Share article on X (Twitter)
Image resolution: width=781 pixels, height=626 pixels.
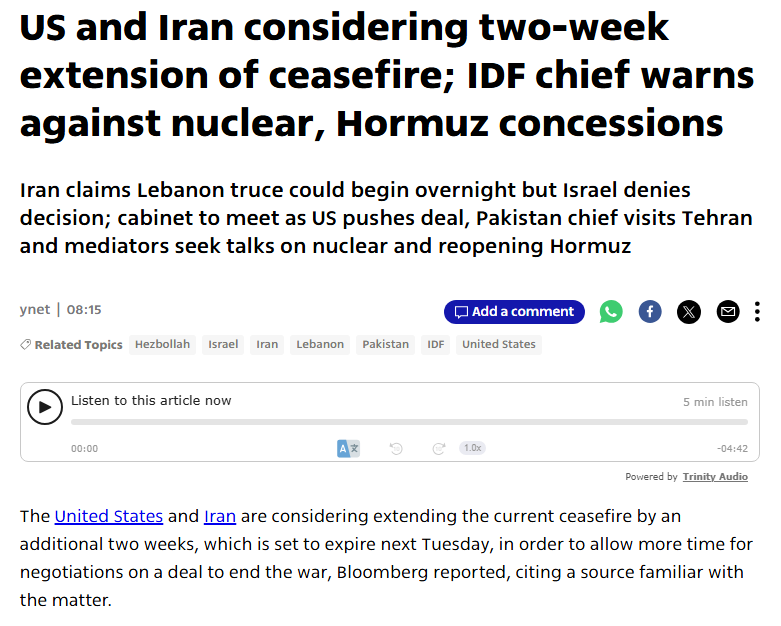[689, 311]
